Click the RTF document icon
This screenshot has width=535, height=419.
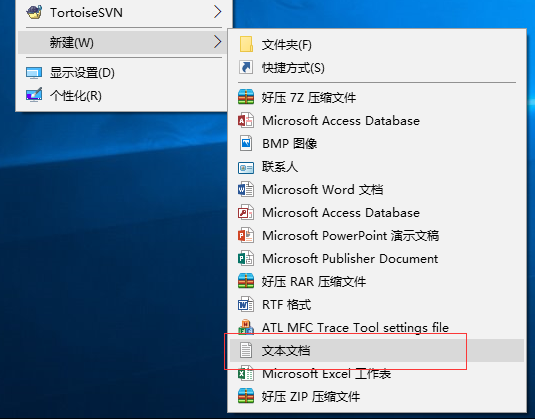pos(246,304)
